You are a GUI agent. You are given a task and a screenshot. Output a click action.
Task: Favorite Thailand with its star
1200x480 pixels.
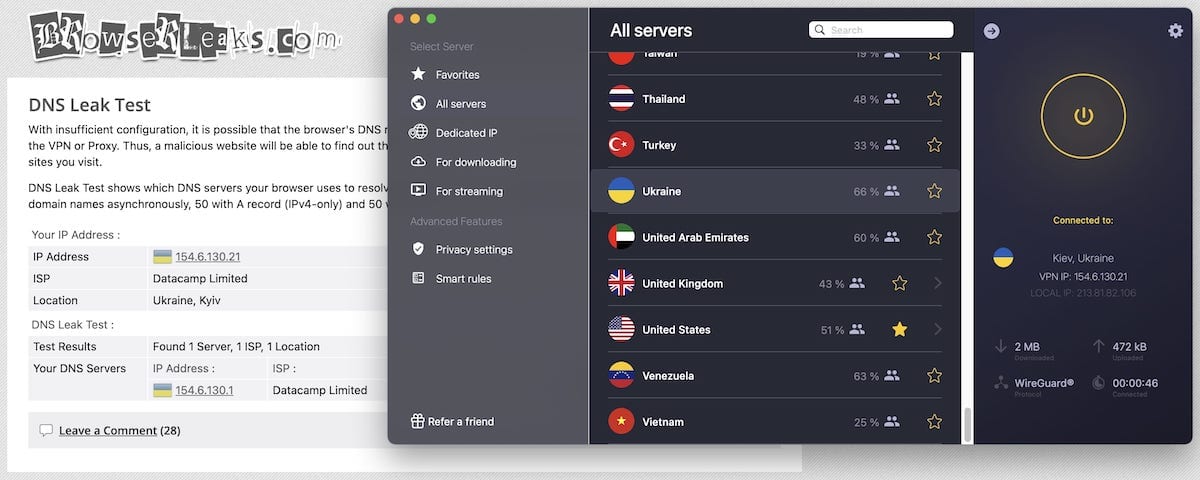(x=934, y=98)
